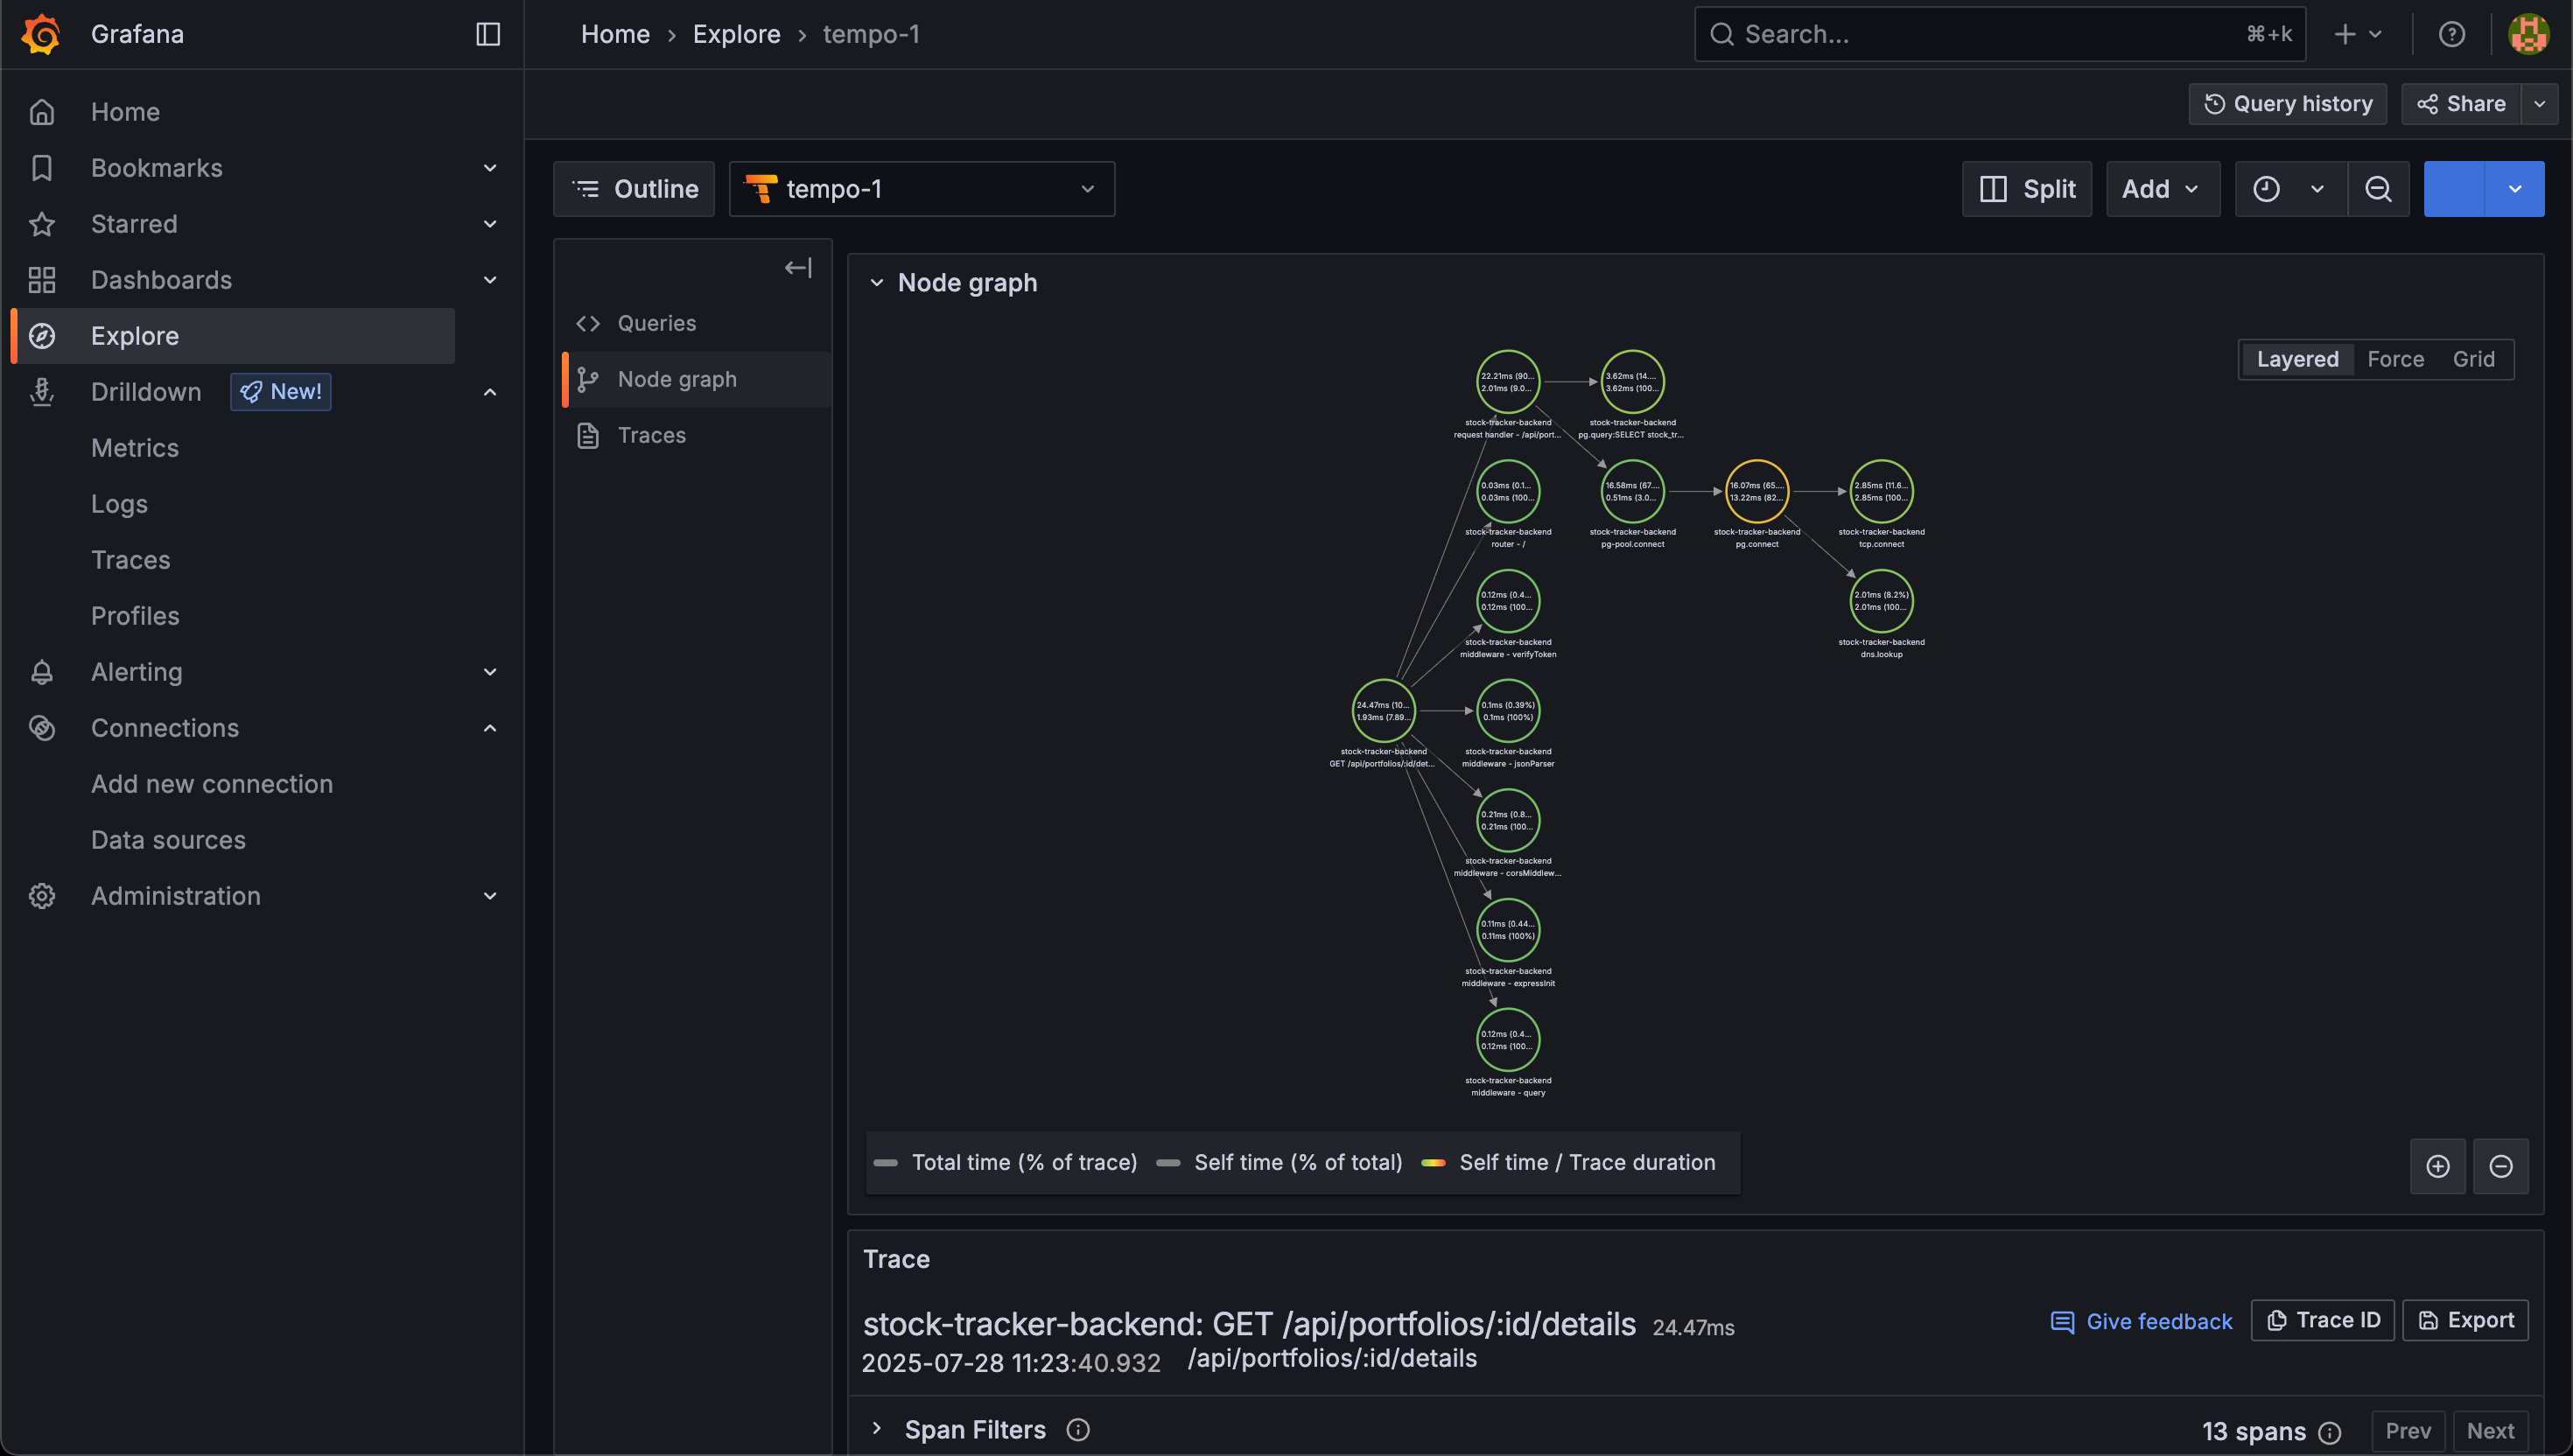
Task: Open the run query options dropdown arrow
Action: point(2514,189)
